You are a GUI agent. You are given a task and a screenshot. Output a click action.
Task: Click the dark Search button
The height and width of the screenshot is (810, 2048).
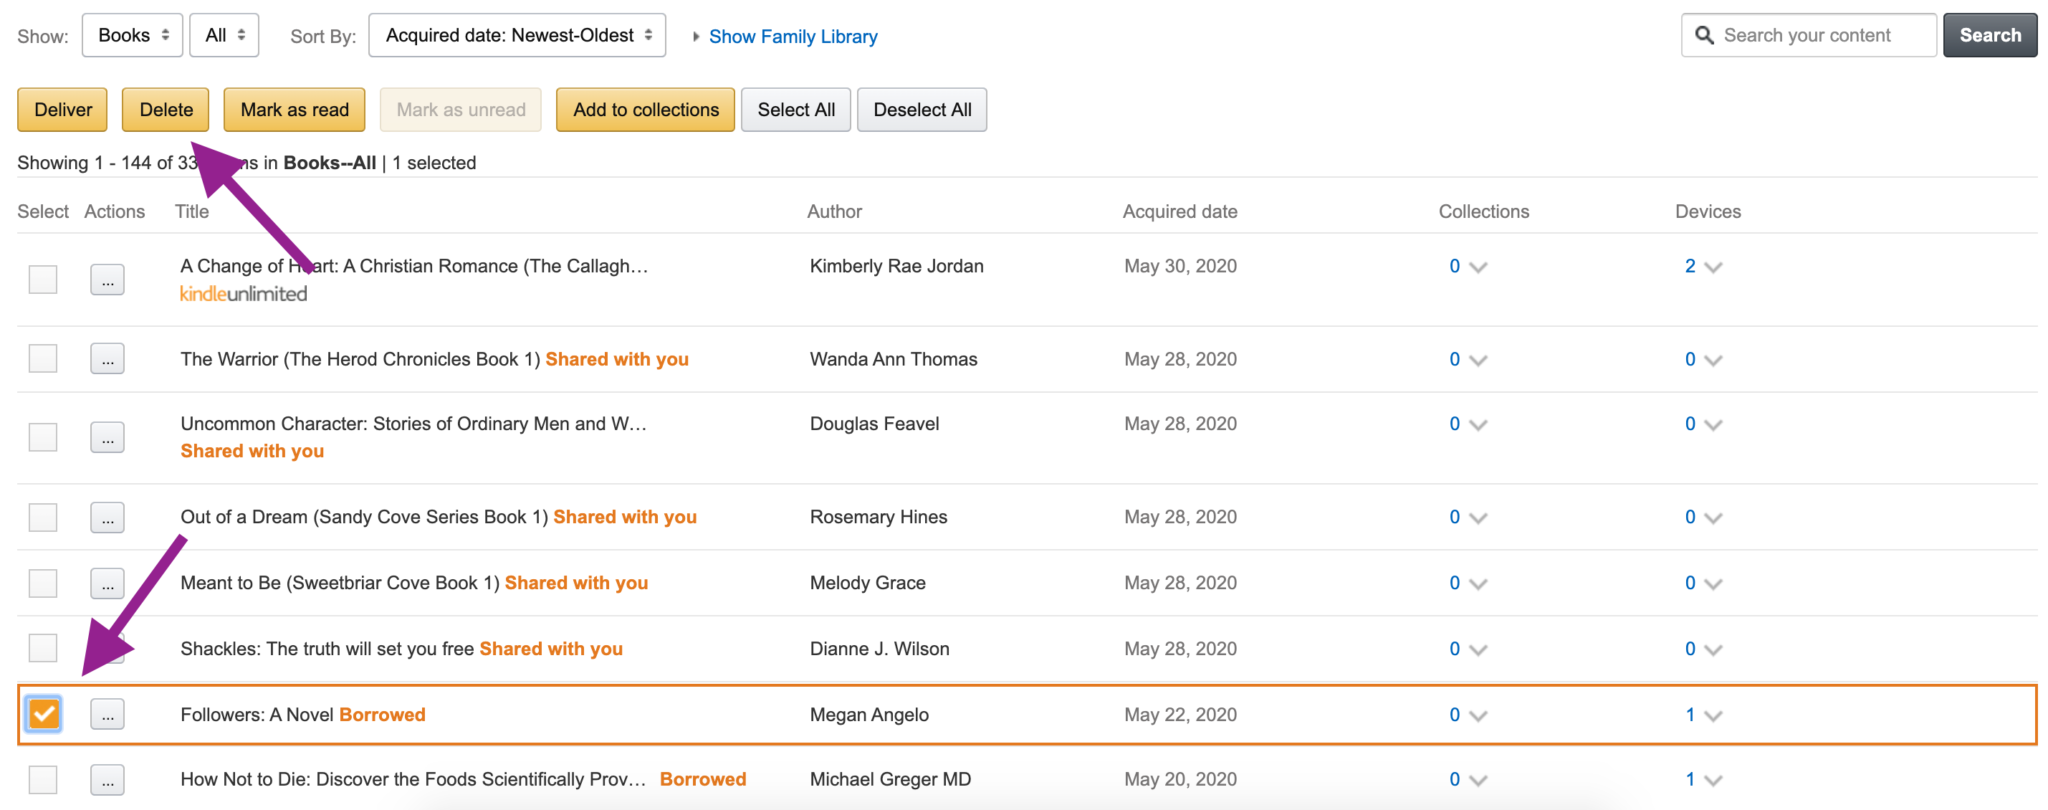[x=1990, y=35]
